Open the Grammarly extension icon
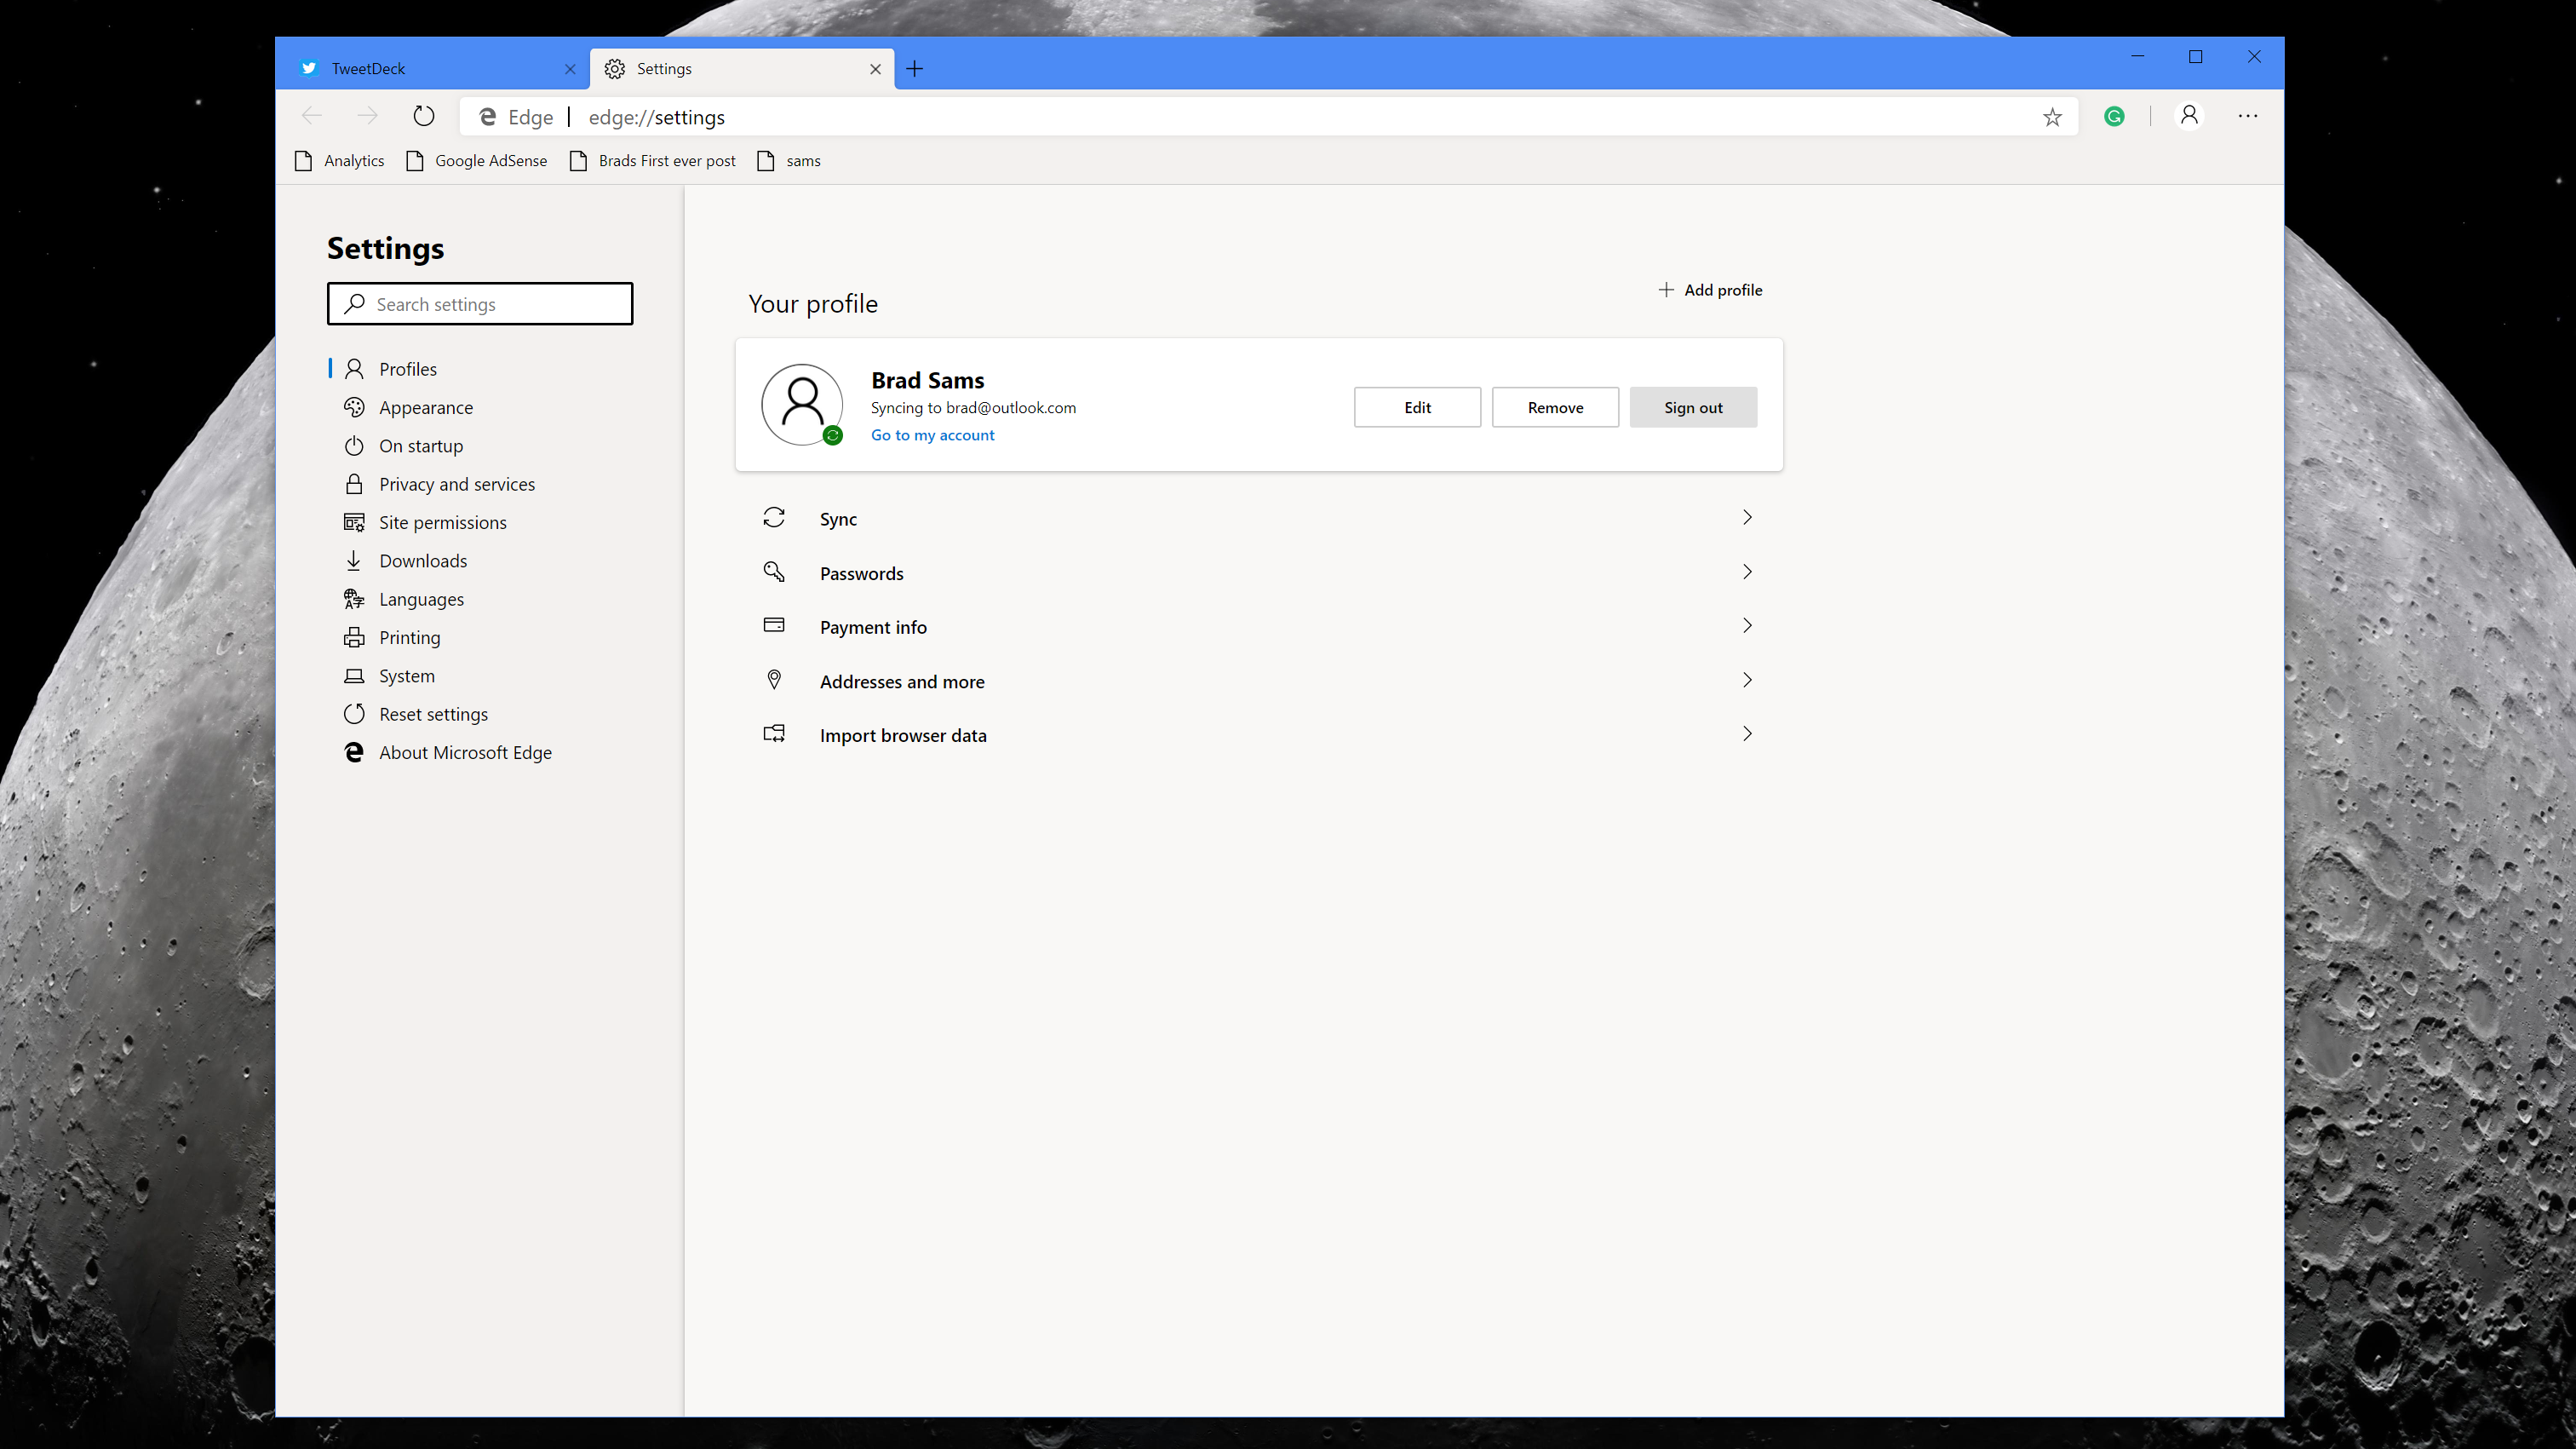Screen dimensions: 2576x1449 [2114, 116]
